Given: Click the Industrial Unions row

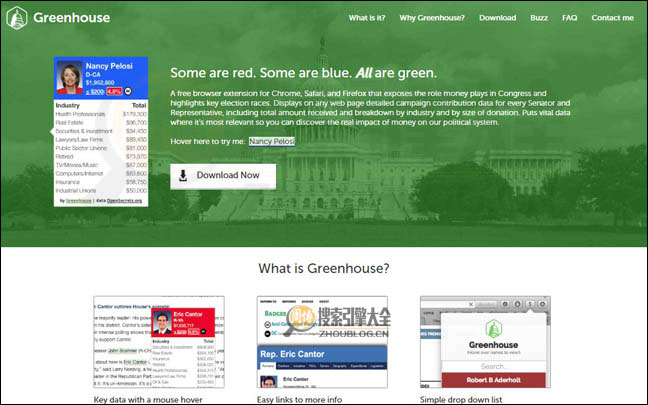Looking at the screenshot, I should pyautogui.click(x=101, y=191).
